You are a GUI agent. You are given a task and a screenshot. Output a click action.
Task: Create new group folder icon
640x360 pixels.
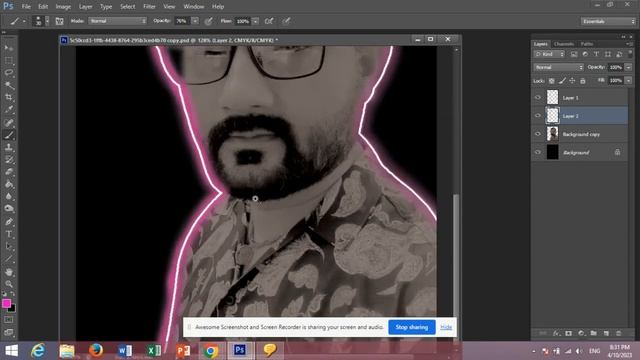593,333
